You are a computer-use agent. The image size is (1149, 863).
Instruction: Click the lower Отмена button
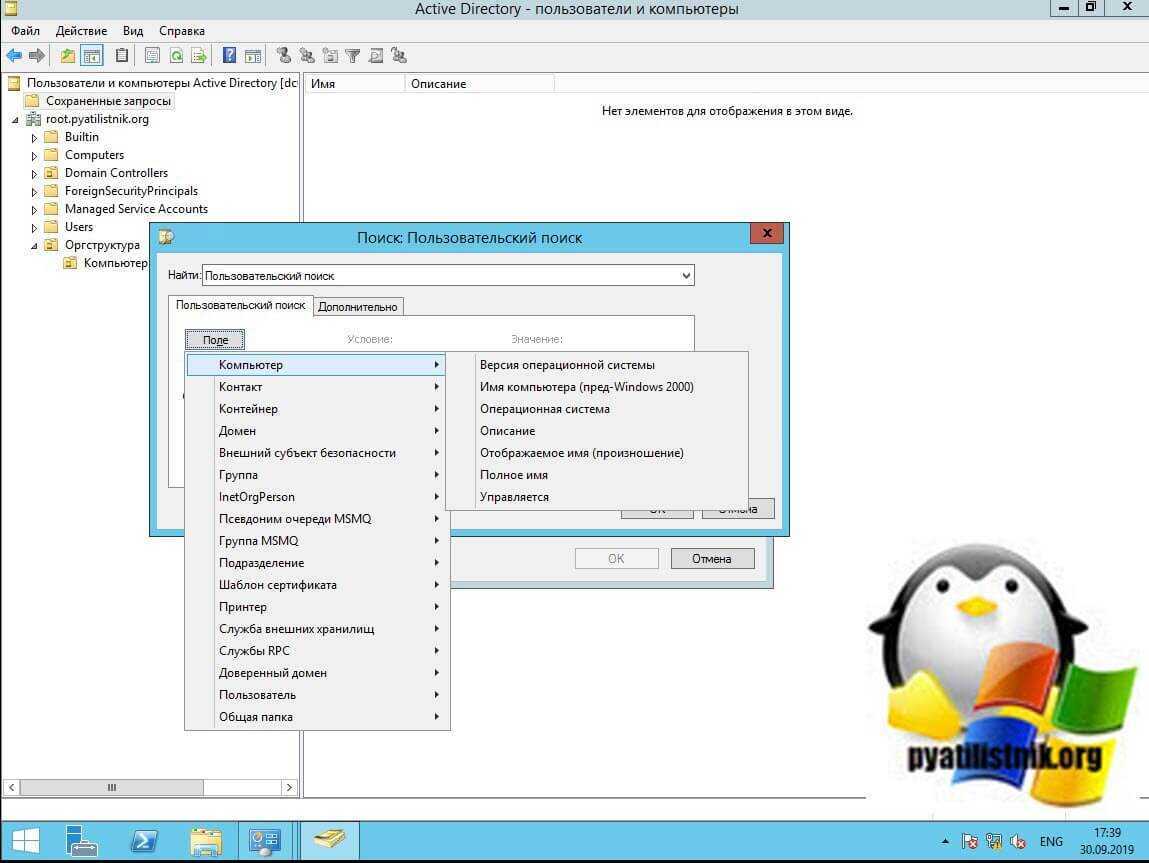[x=711, y=559]
